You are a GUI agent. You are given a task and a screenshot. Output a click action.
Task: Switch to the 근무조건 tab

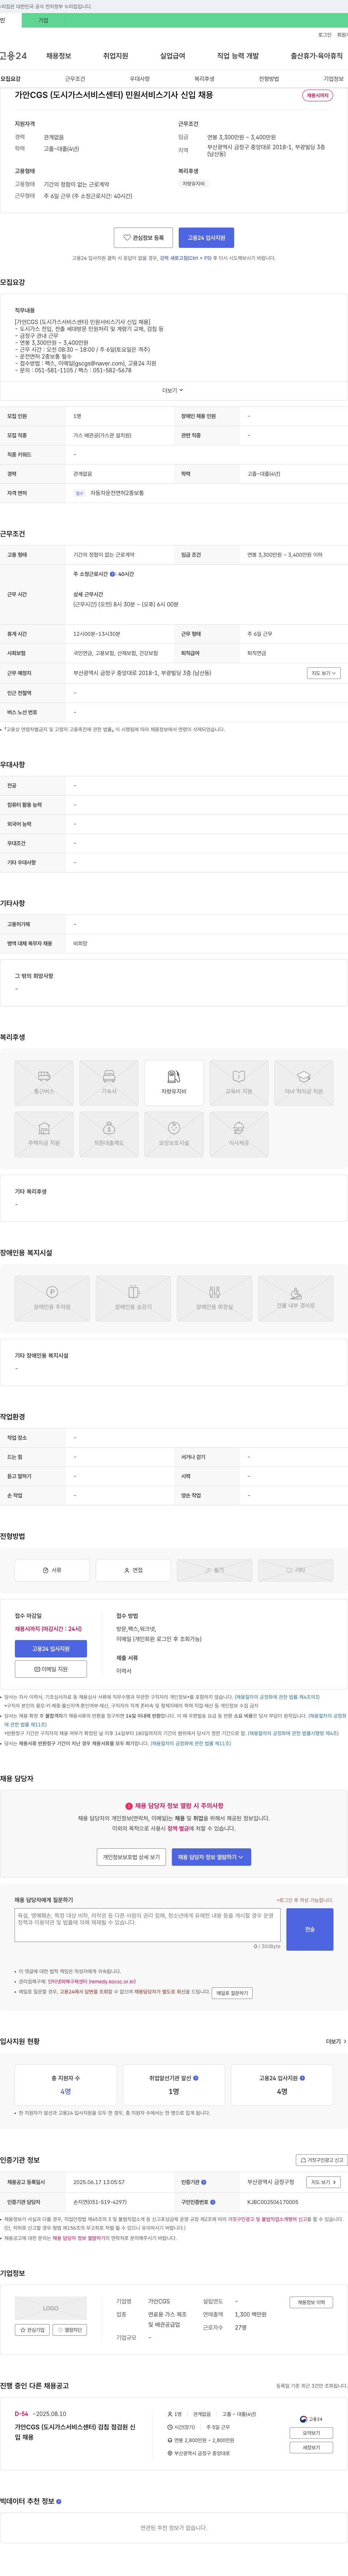tap(75, 79)
